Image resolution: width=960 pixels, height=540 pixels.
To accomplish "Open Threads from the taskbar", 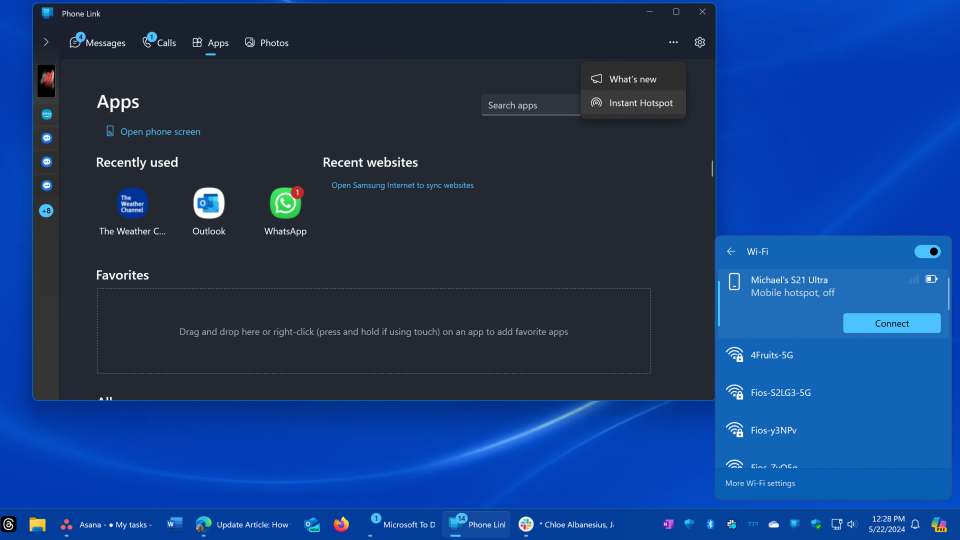I will [9, 524].
